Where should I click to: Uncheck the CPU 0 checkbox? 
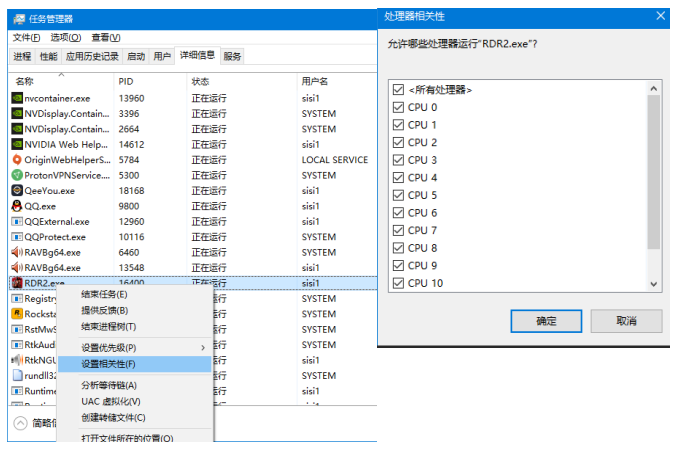point(399,107)
